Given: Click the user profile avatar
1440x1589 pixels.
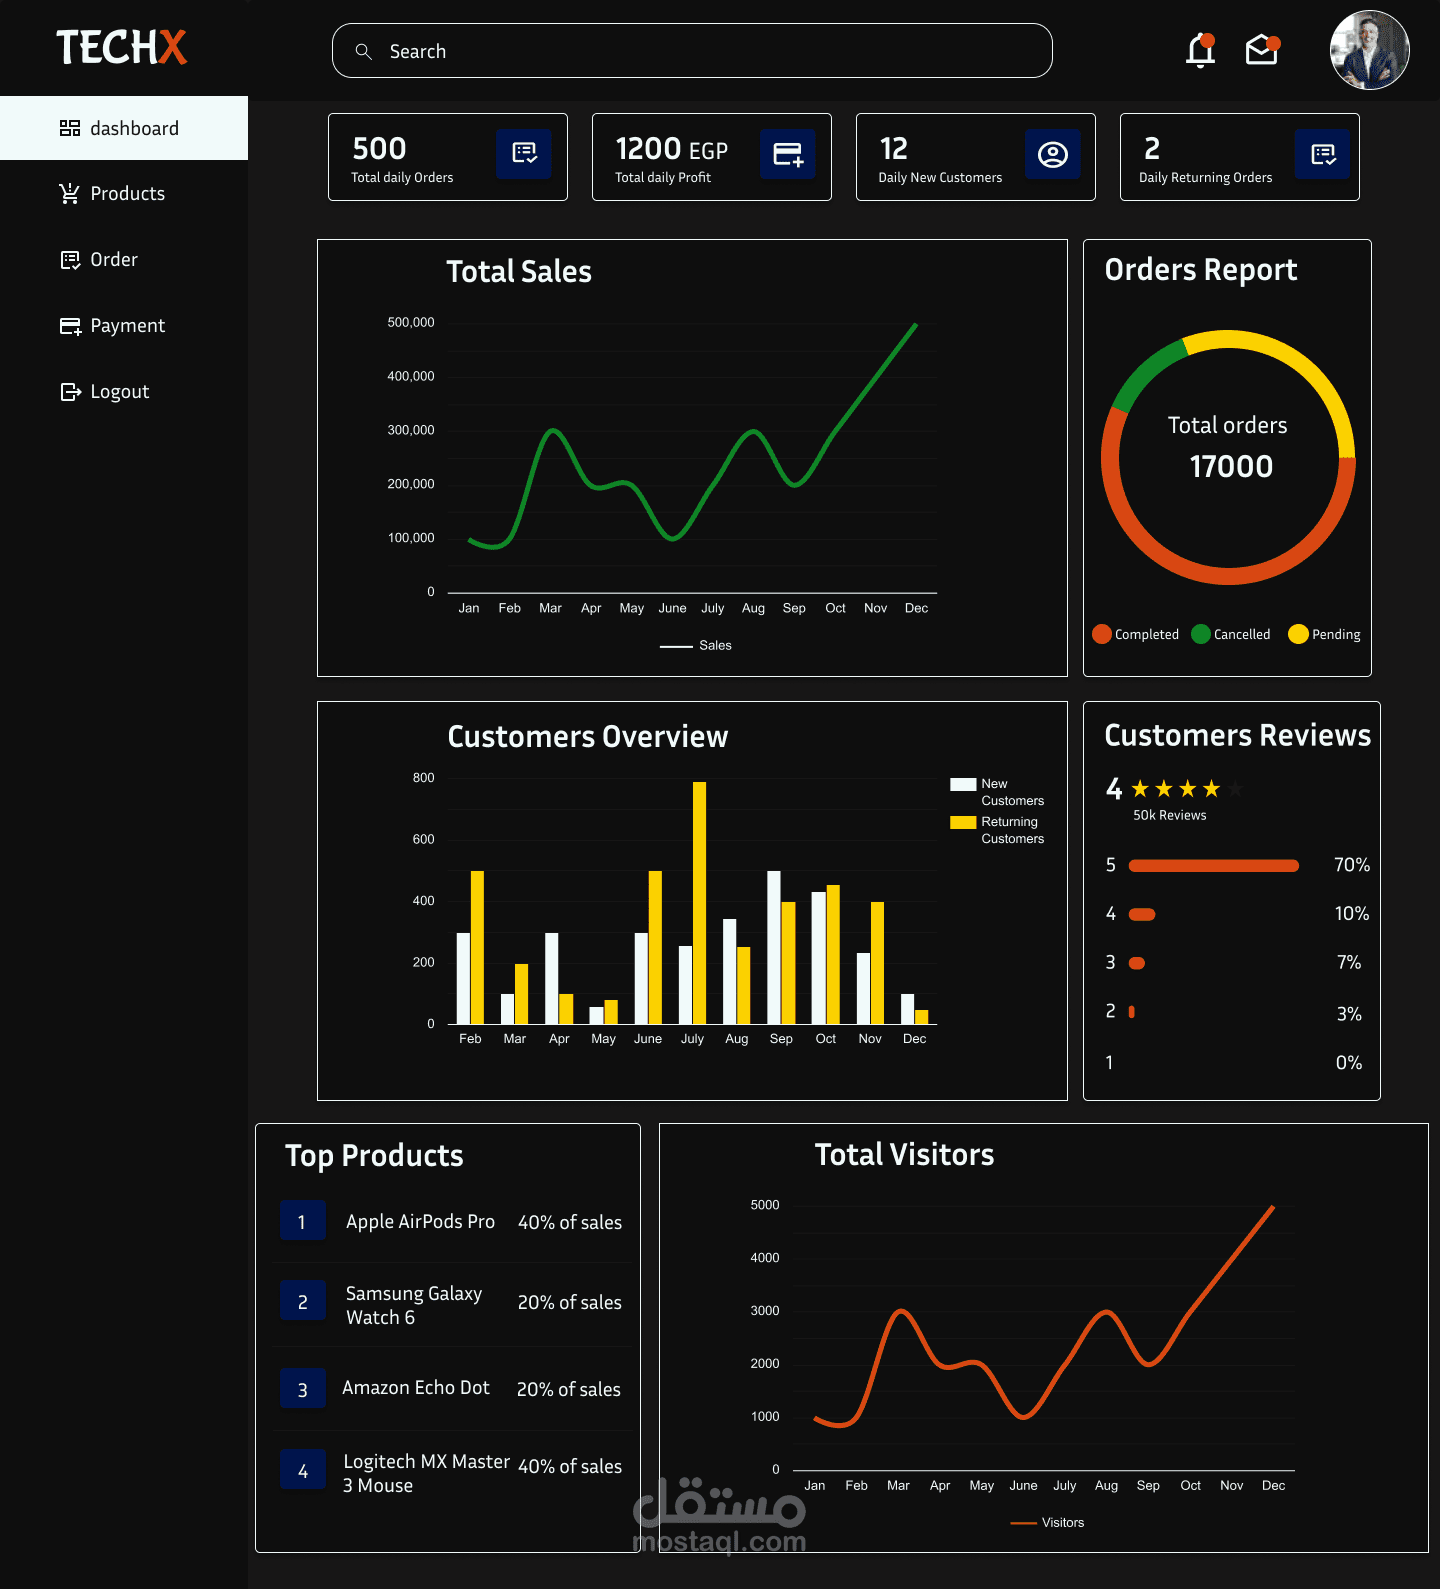Looking at the screenshot, I should (x=1369, y=50).
